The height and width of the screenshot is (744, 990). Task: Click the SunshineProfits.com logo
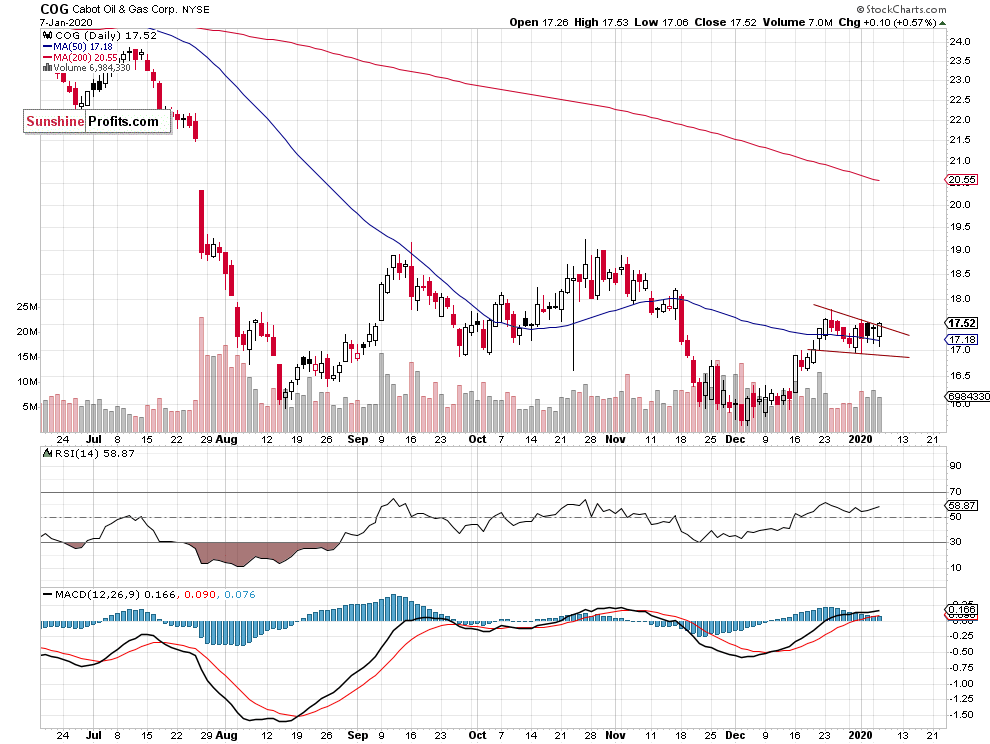(97, 121)
